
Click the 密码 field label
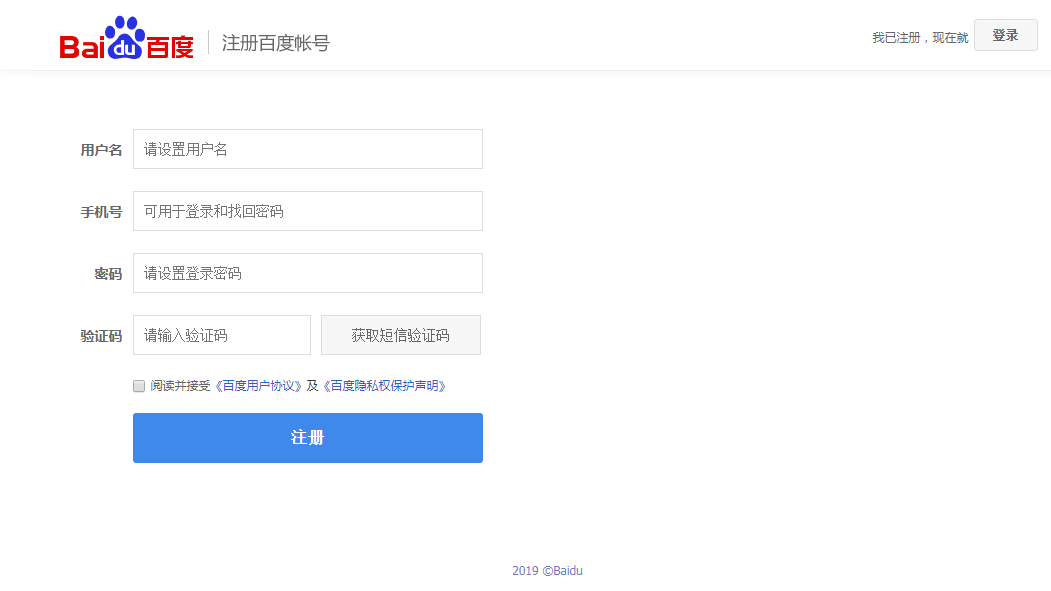[x=108, y=274]
